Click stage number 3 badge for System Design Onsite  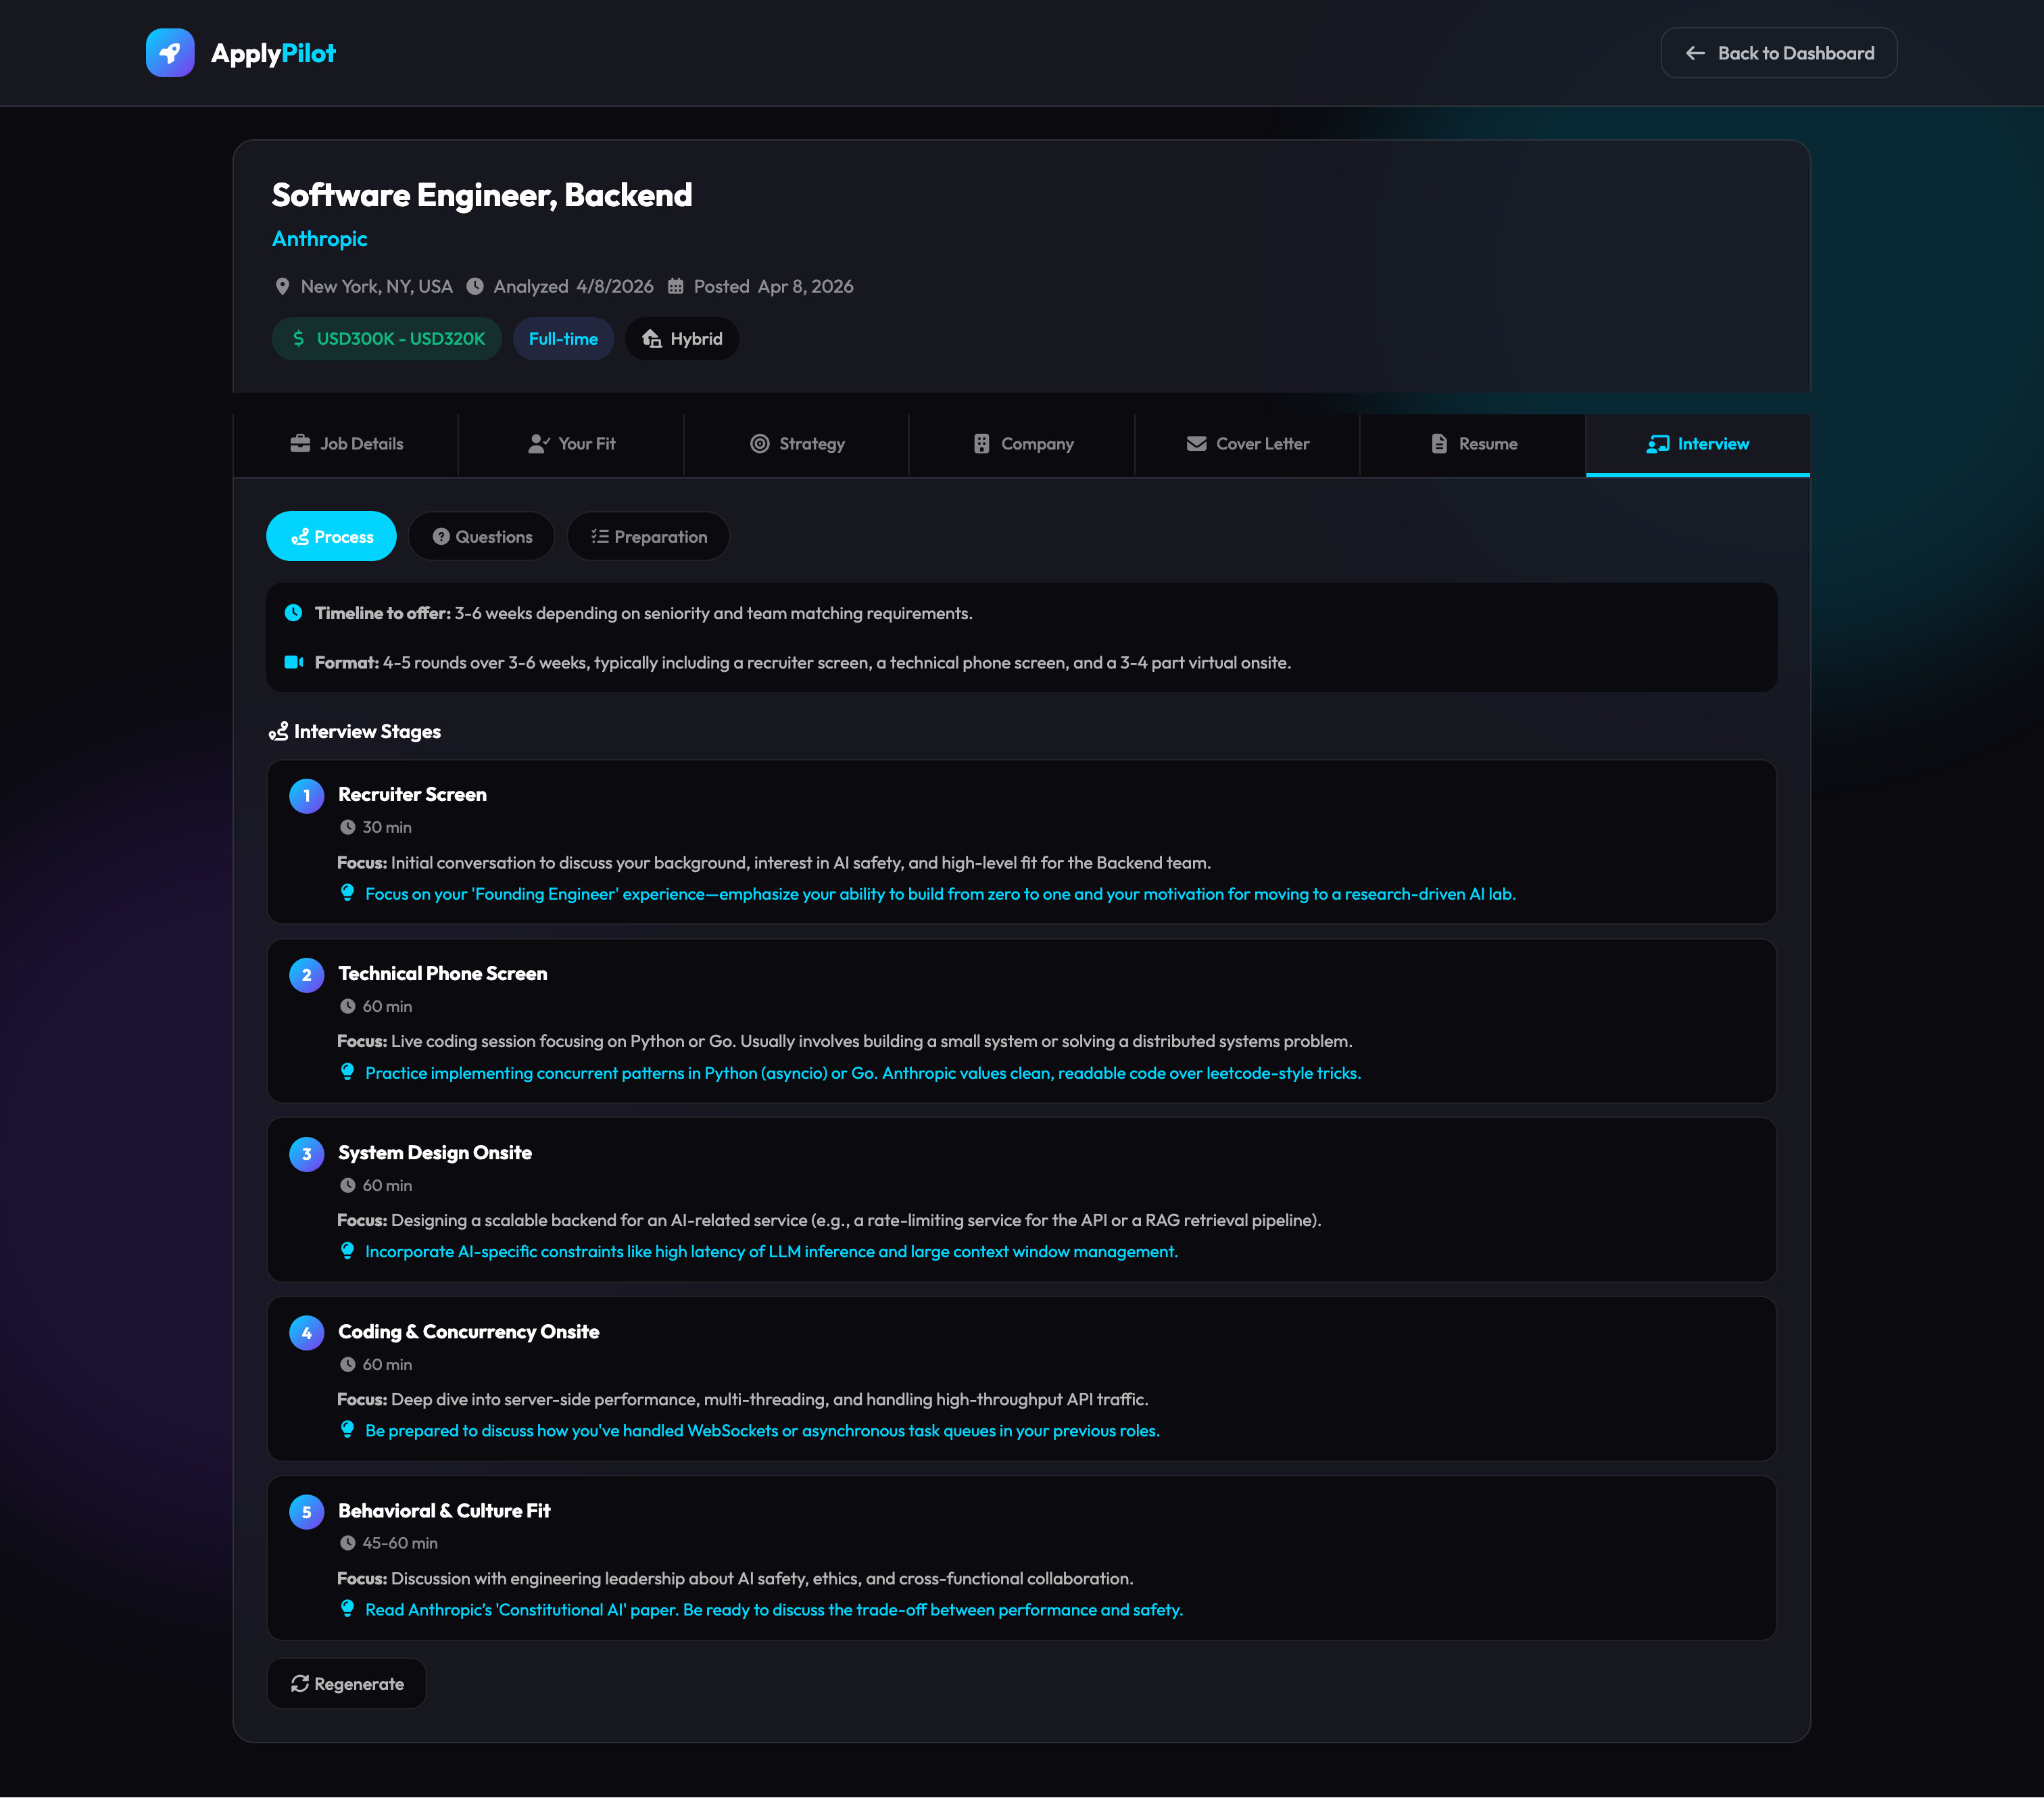(x=306, y=1154)
